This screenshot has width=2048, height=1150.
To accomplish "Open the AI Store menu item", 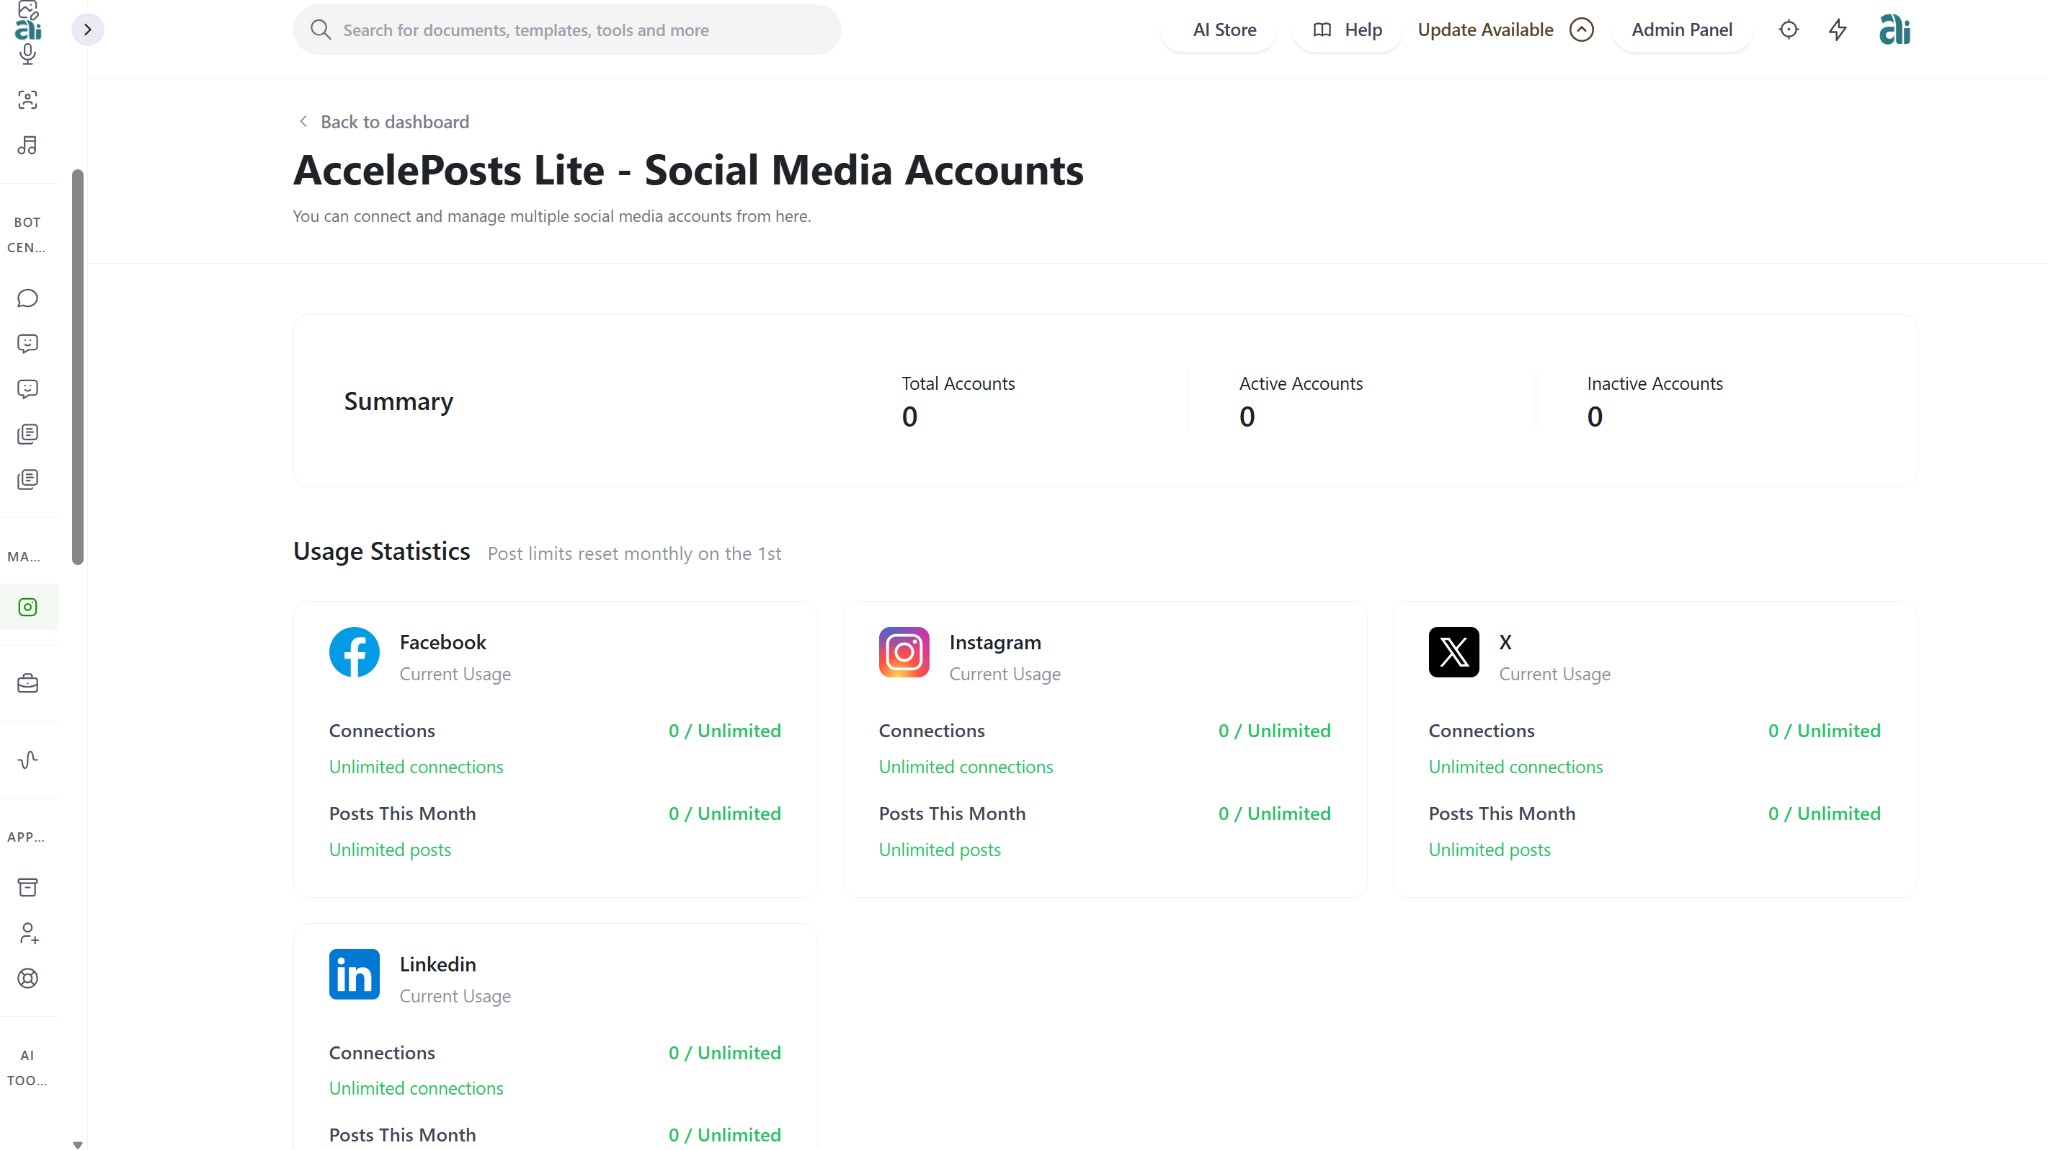I will tap(1224, 30).
